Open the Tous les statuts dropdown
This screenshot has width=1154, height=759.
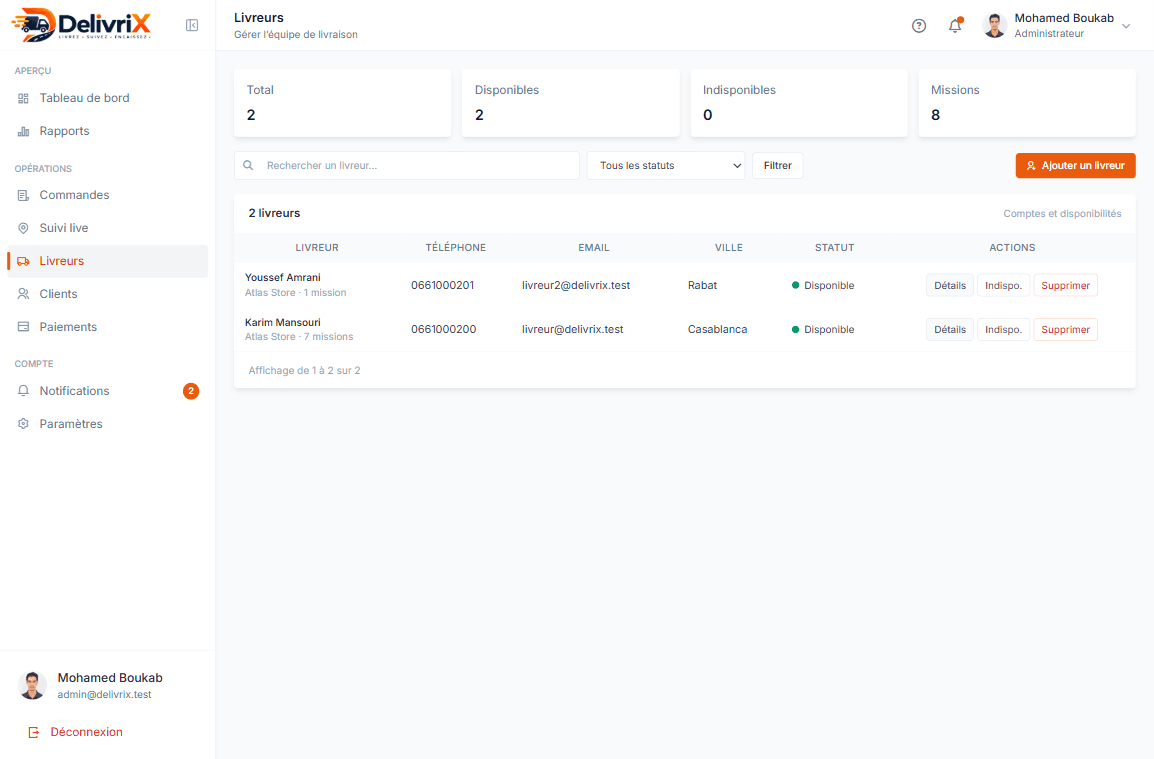pos(666,166)
